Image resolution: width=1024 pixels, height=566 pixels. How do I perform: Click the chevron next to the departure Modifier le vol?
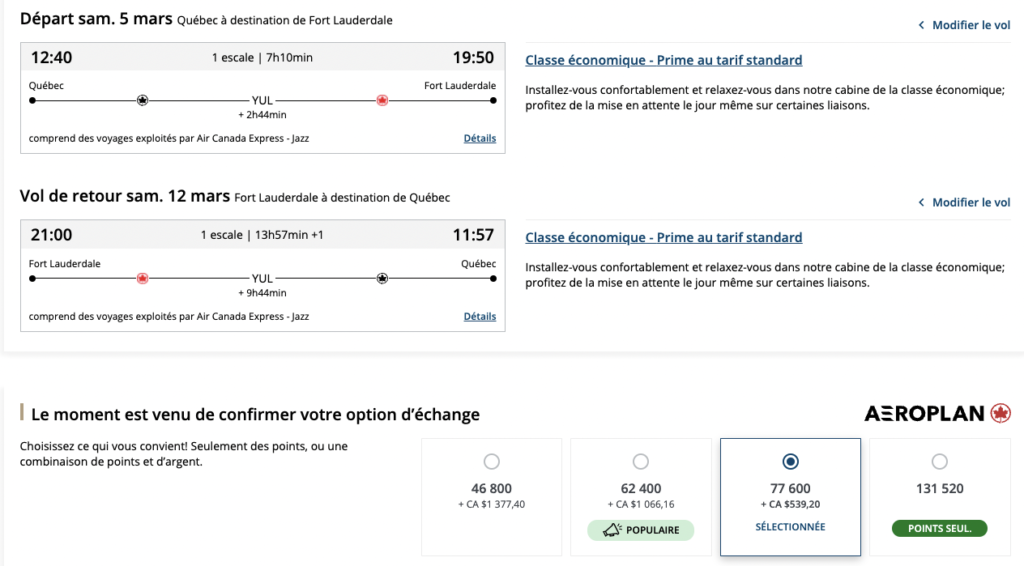click(921, 25)
